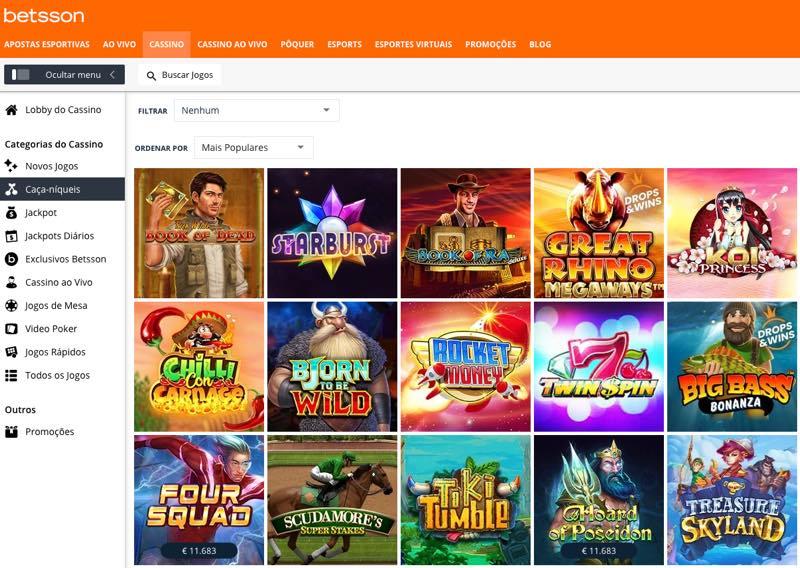Open the Apostas Esportivas tab
800x568 pixels.
coord(47,44)
